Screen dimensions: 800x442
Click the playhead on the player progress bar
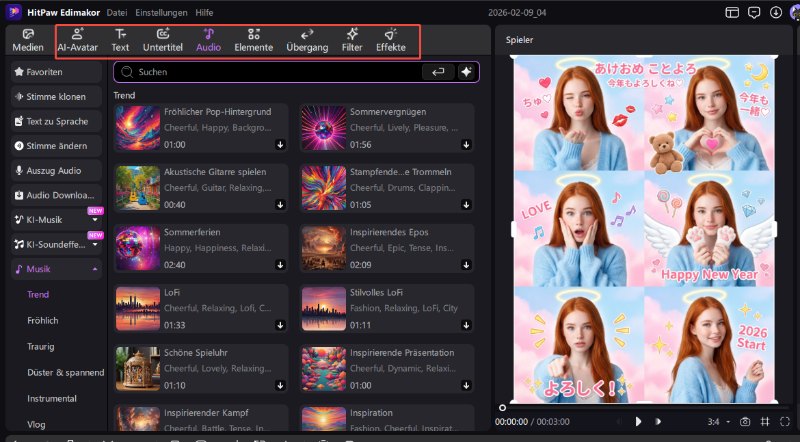[503, 408]
